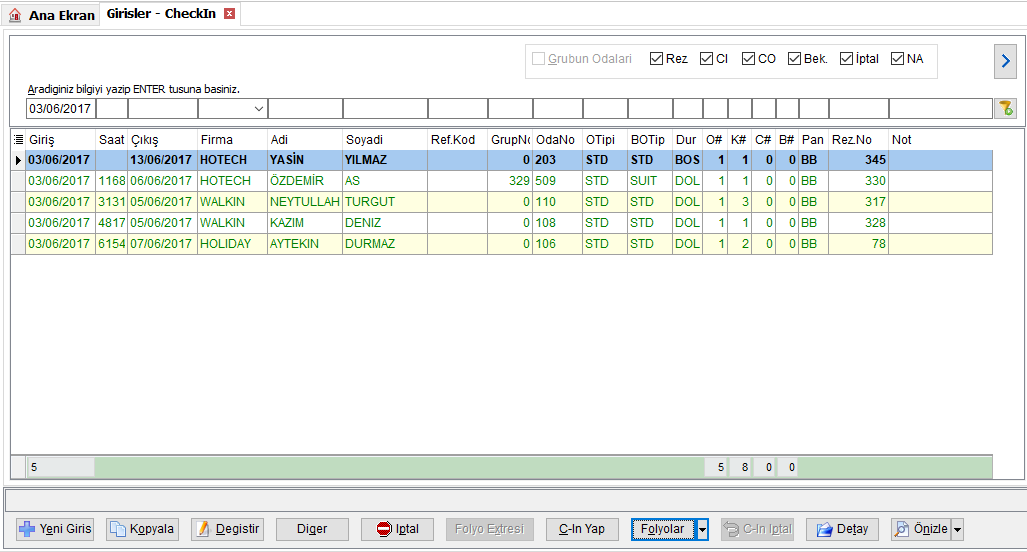This screenshot has height=552, width=1027.
Task: Click the Degistir edit button
Action: pyautogui.click(x=227, y=529)
